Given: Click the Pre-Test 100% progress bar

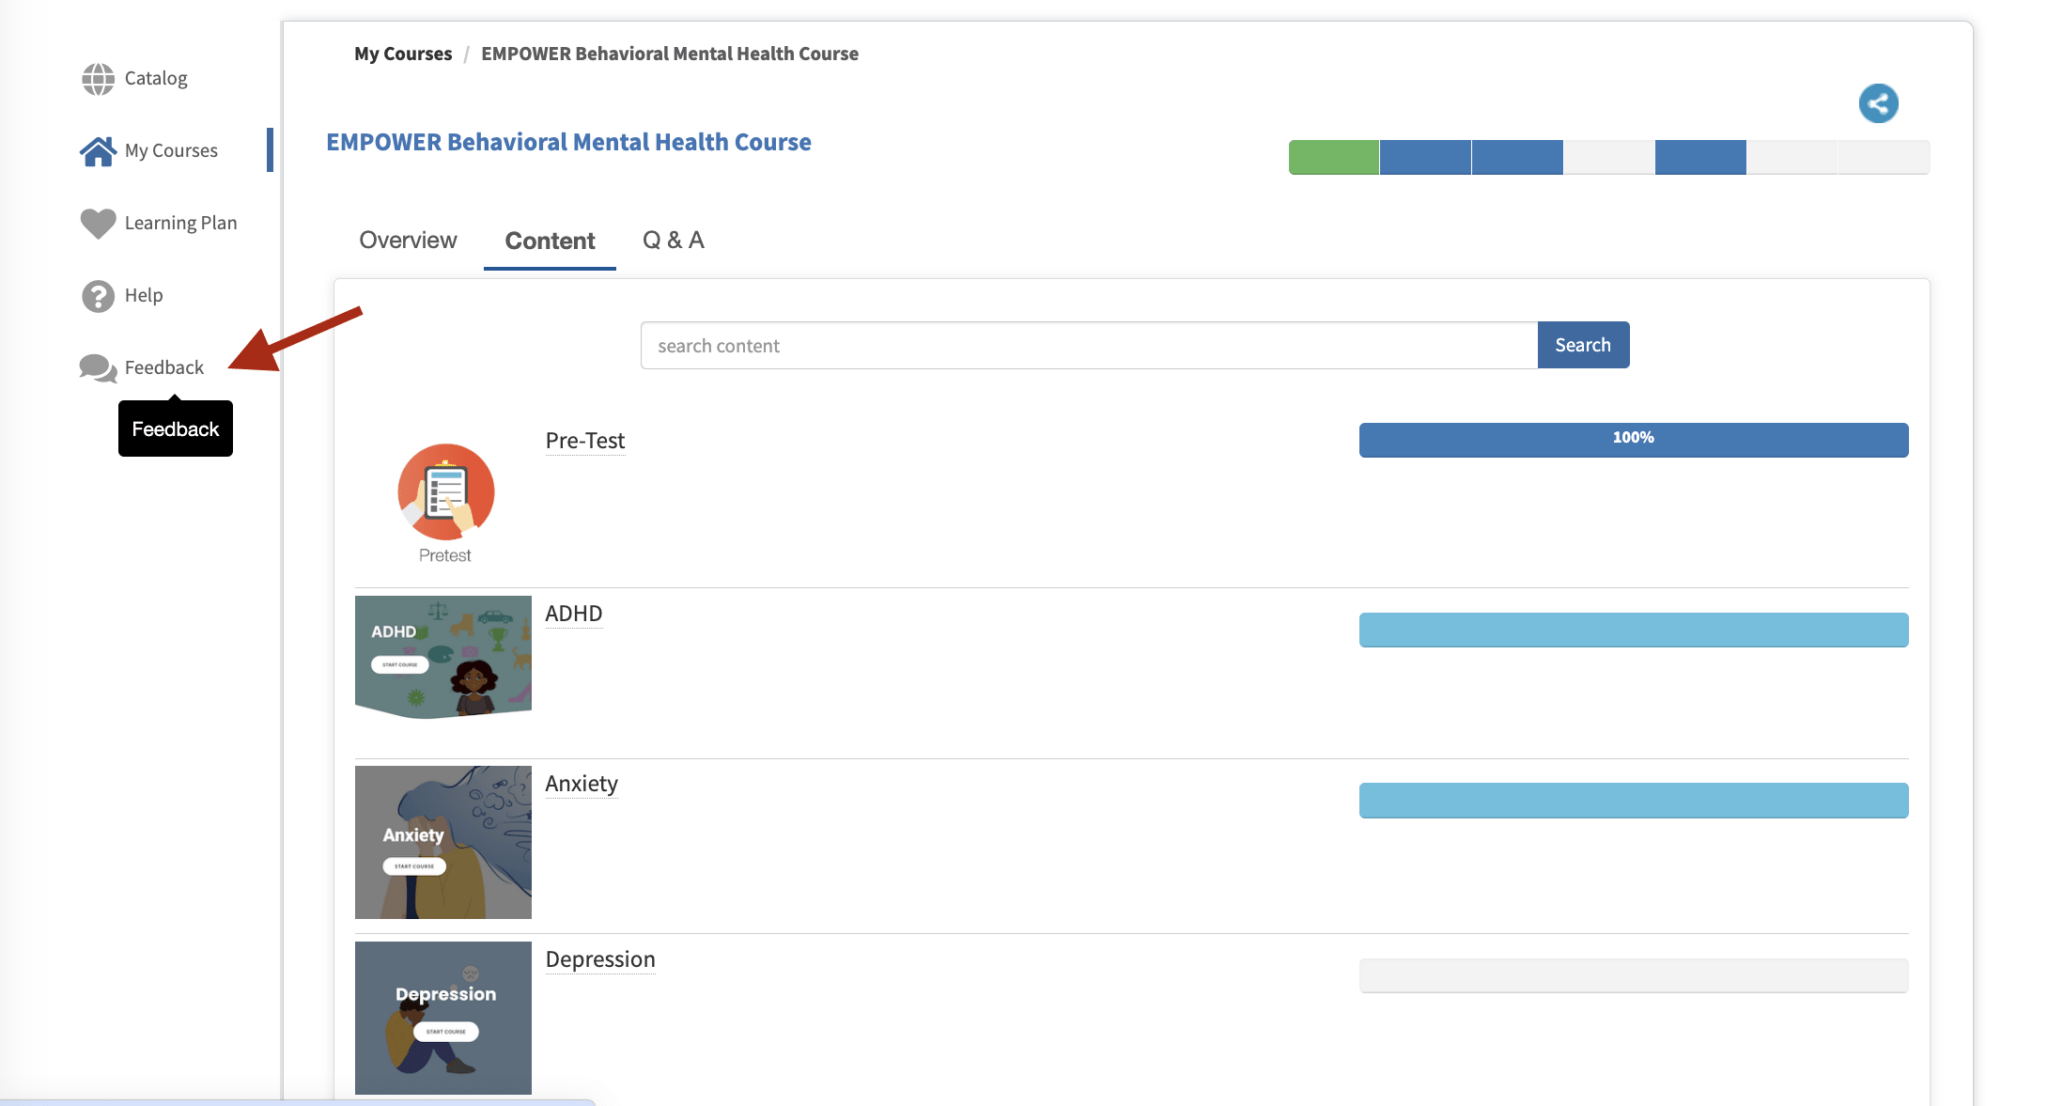Looking at the screenshot, I should point(1634,440).
